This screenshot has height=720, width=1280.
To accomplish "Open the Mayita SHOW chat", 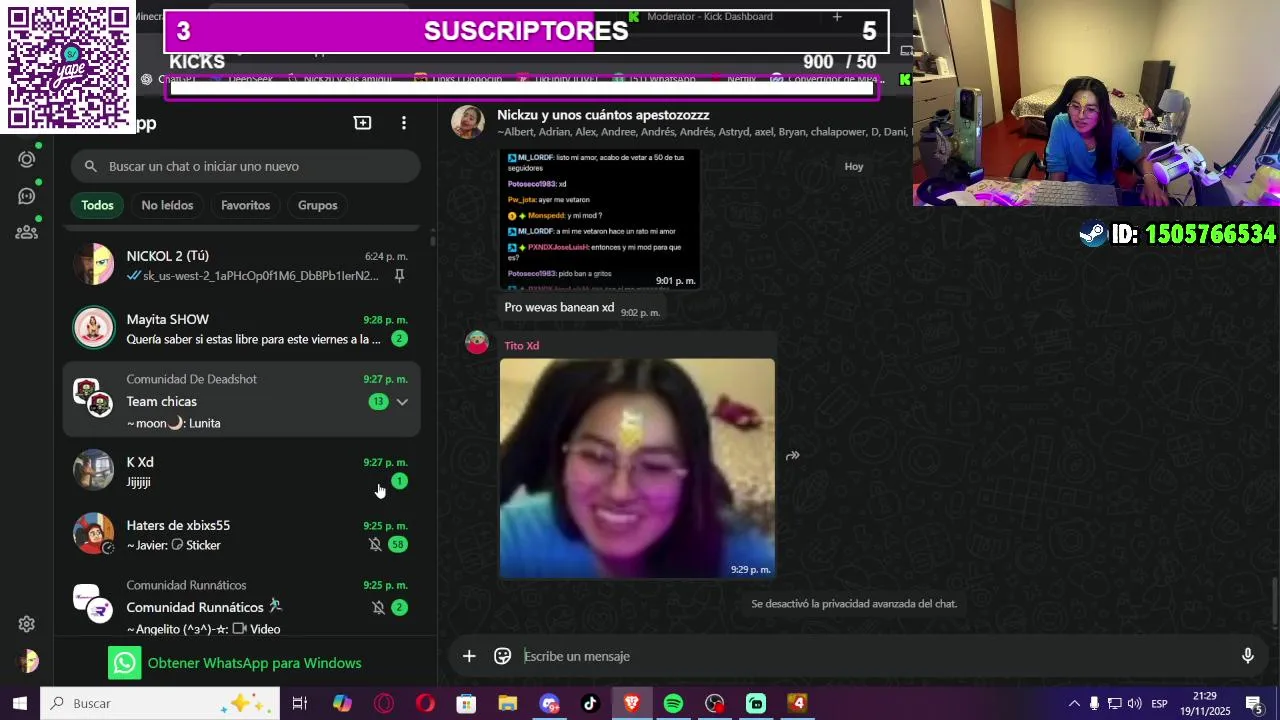I will [241, 329].
